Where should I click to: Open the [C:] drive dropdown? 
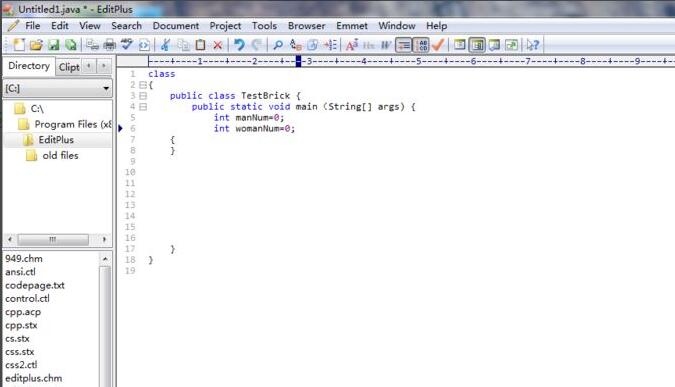[57, 88]
